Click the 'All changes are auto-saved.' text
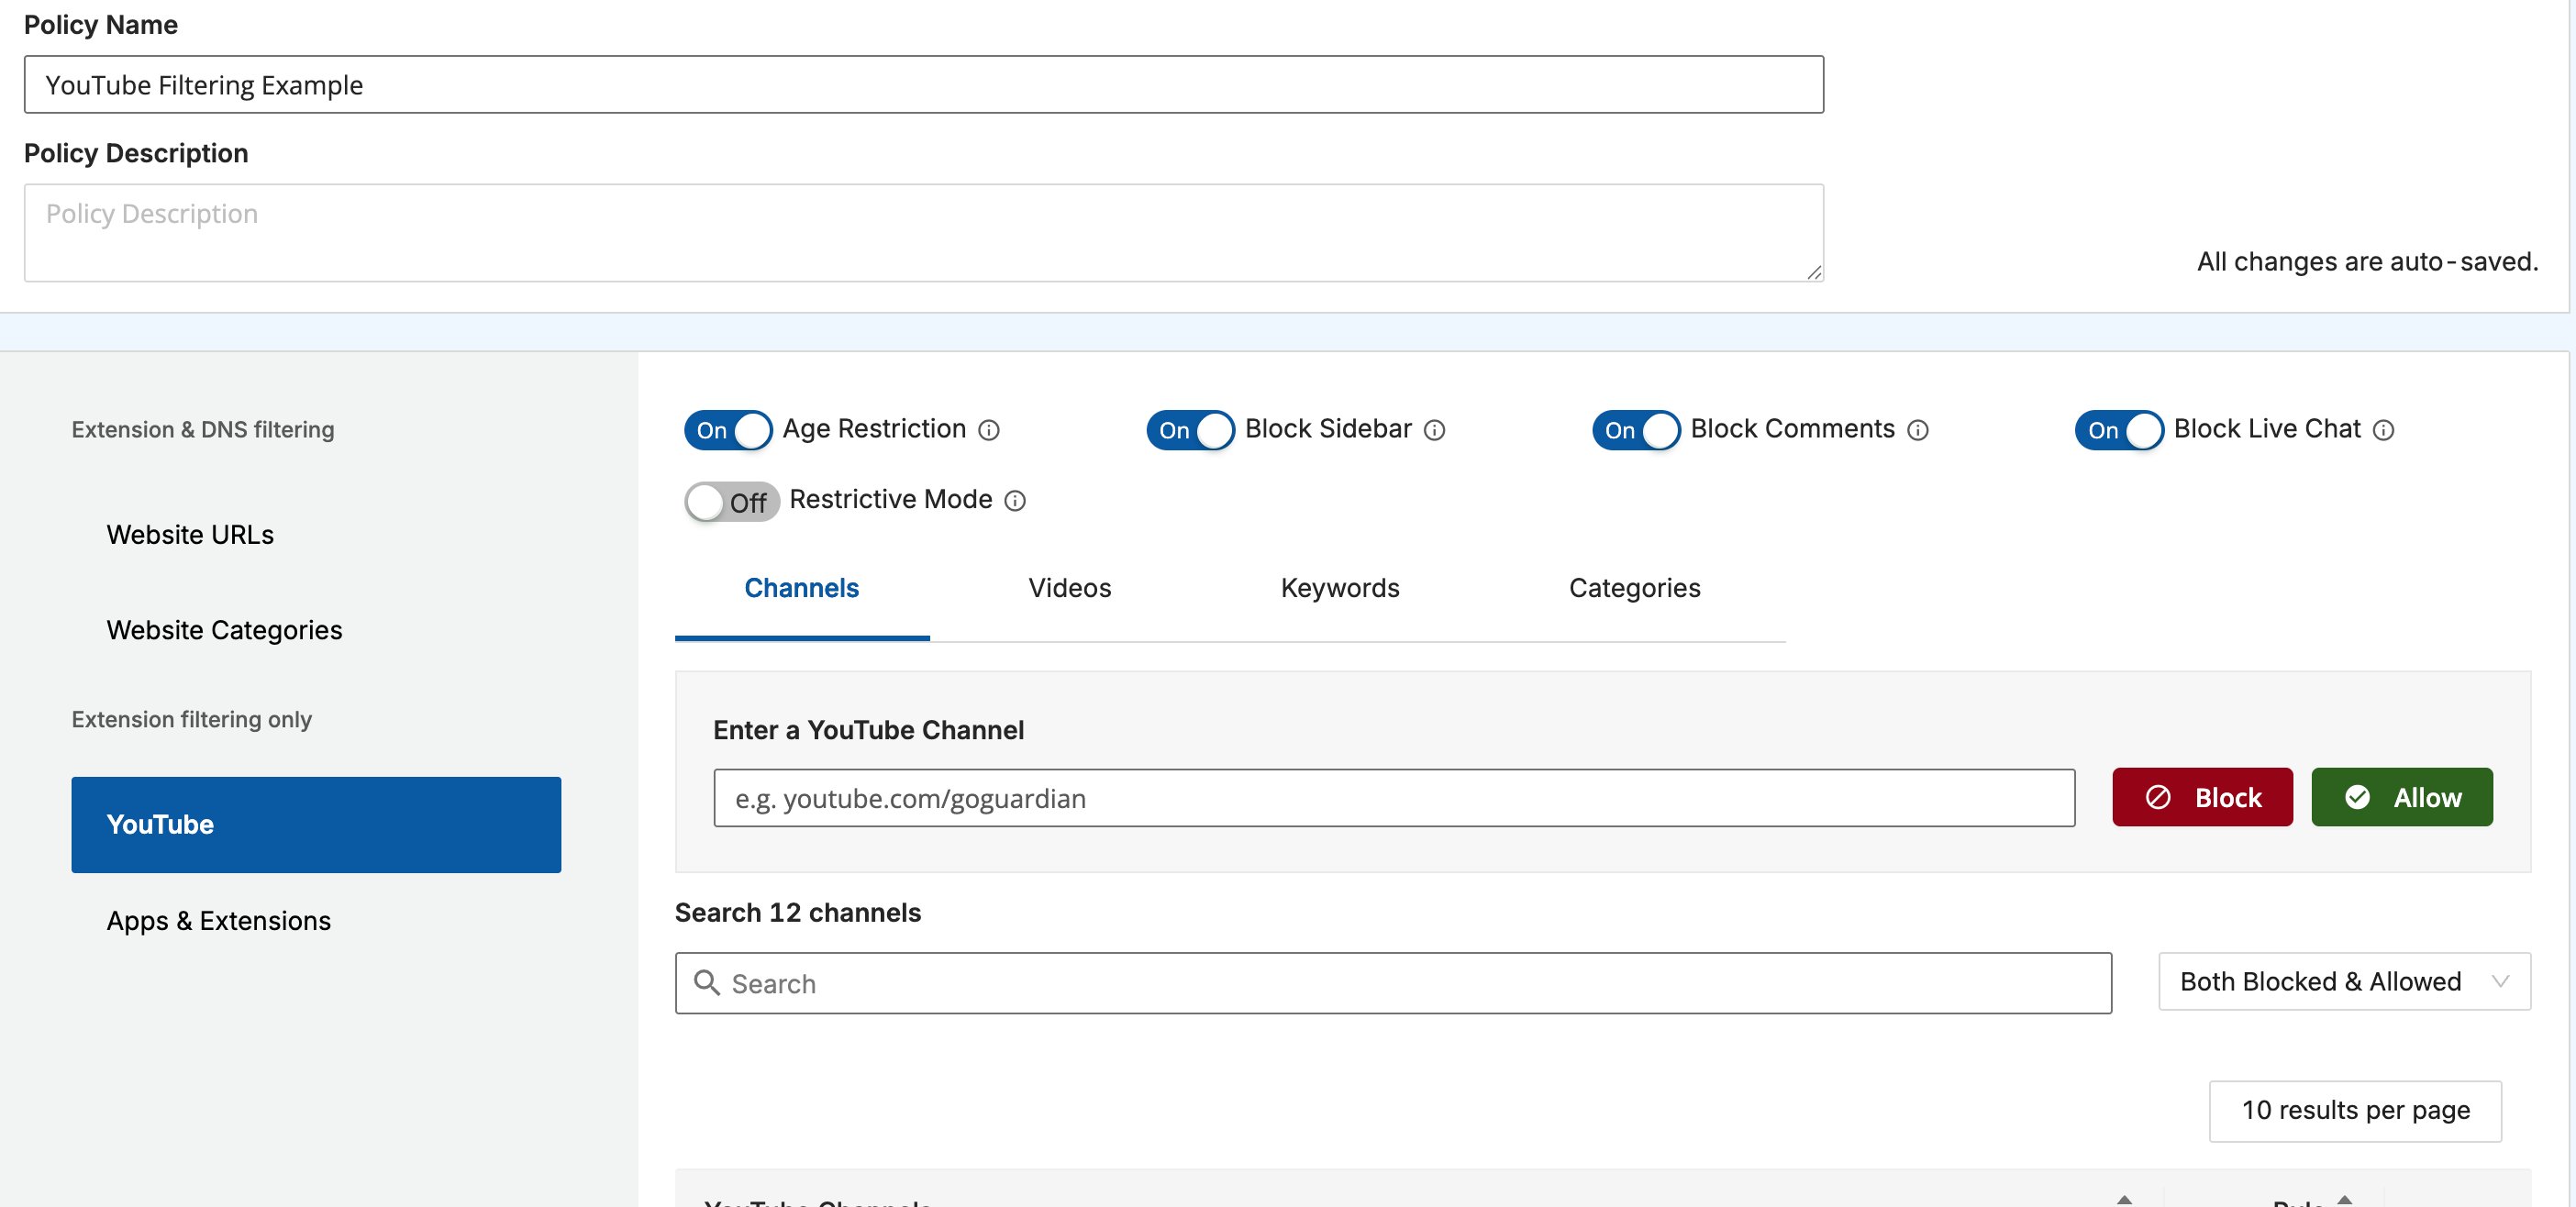The height and width of the screenshot is (1207, 2576). coord(2367,262)
